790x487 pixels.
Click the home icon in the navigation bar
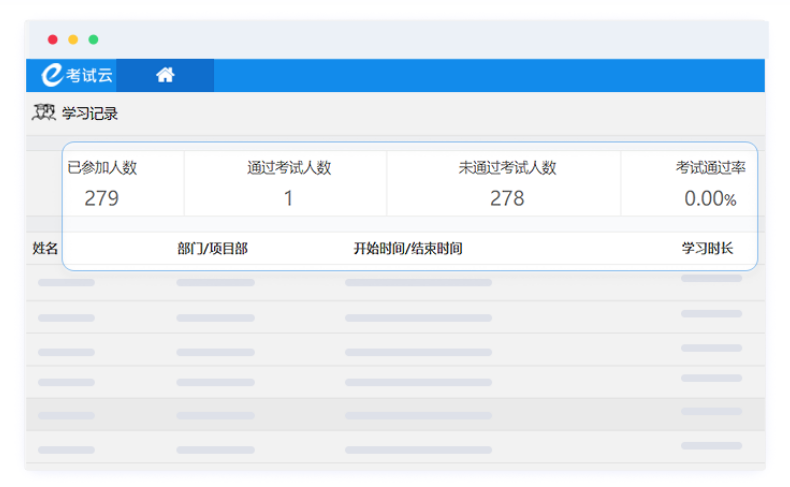tap(165, 75)
